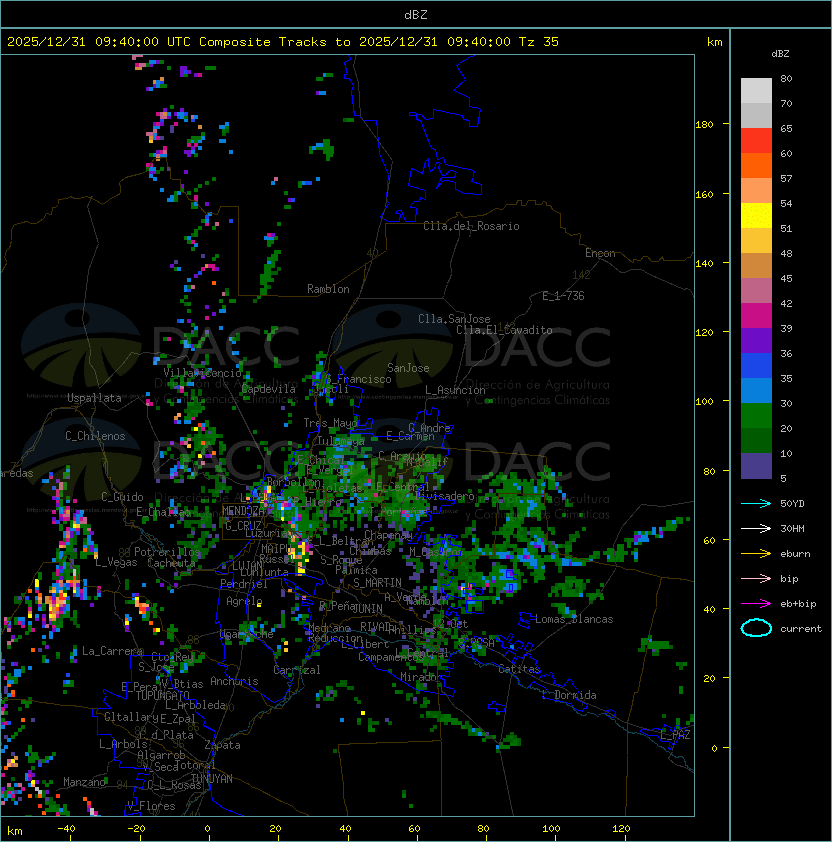Click the Capdevila map label
The height and width of the screenshot is (842, 832).
pos(269,389)
